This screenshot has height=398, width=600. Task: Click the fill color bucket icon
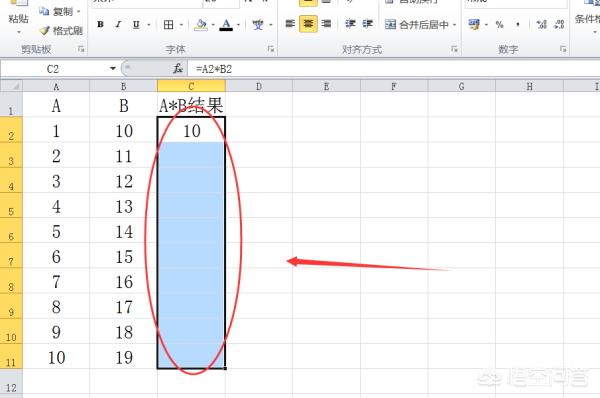(x=201, y=24)
